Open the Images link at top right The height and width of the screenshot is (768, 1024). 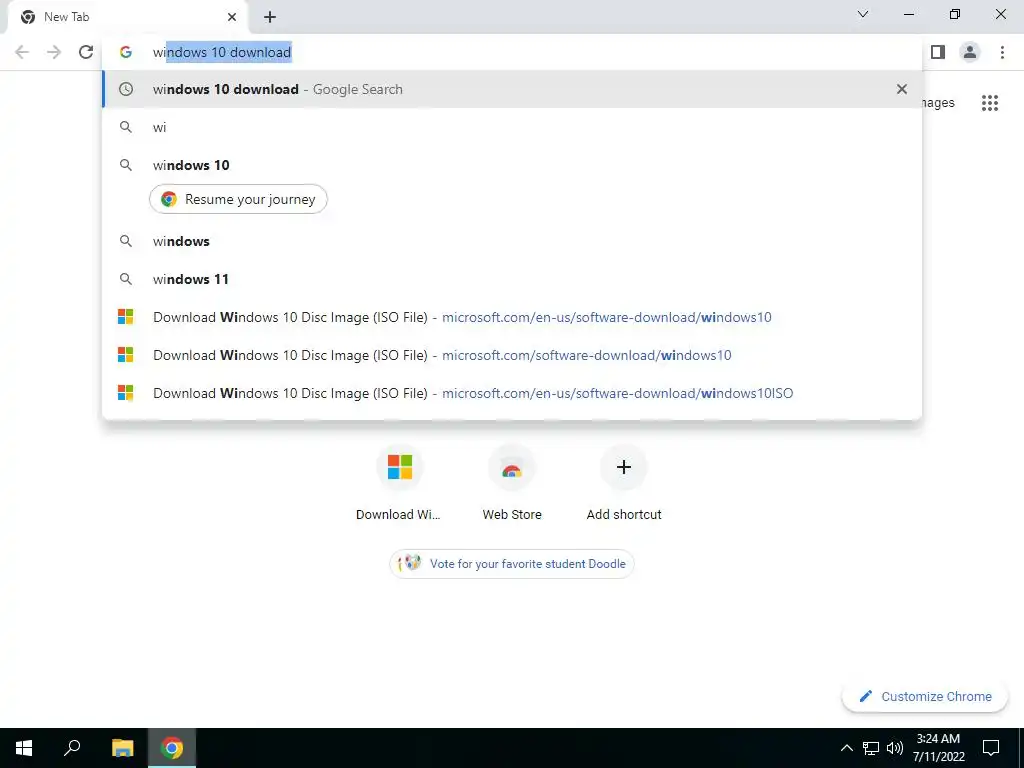click(939, 103)
